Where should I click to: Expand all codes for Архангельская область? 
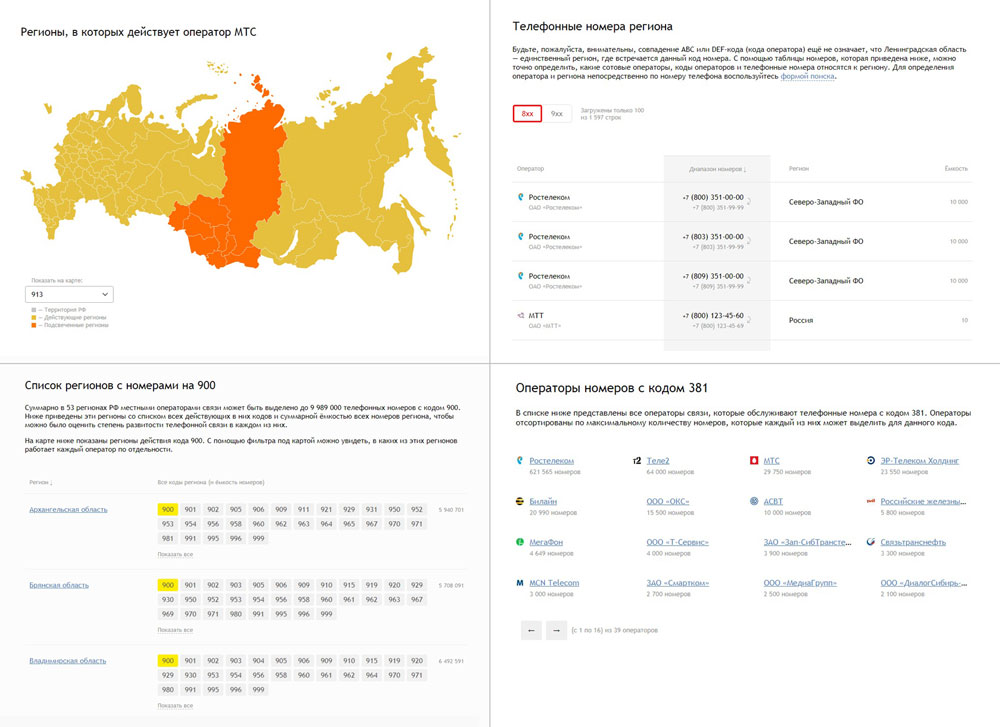(175, 554)
